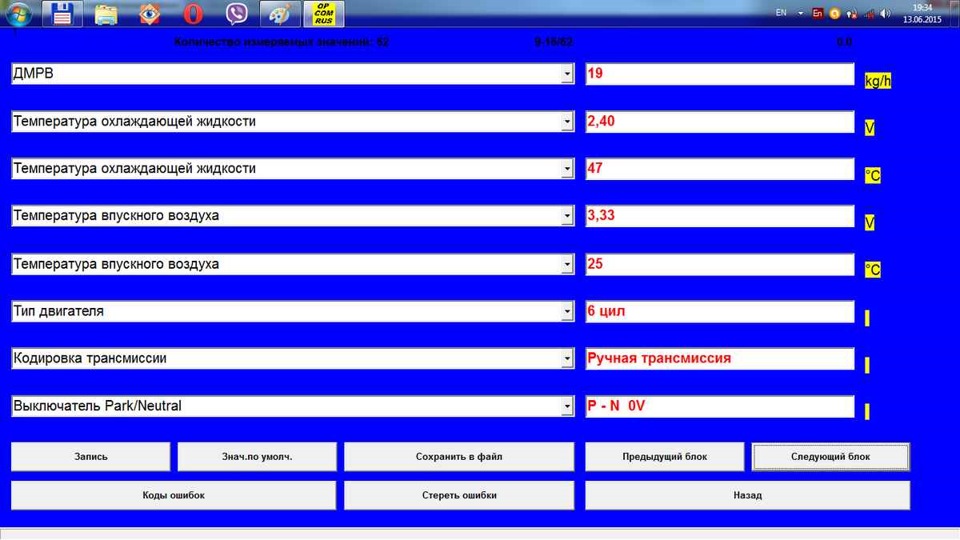Click the Знач.по умолч. button
The width and height of the screenshot is (960, 540).
257,457
